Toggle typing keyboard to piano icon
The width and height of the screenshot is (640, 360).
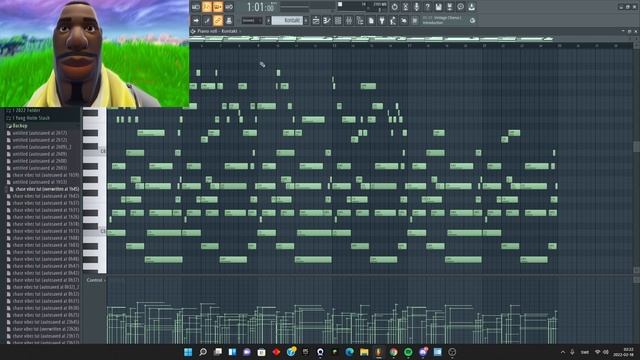pos(229,20)
